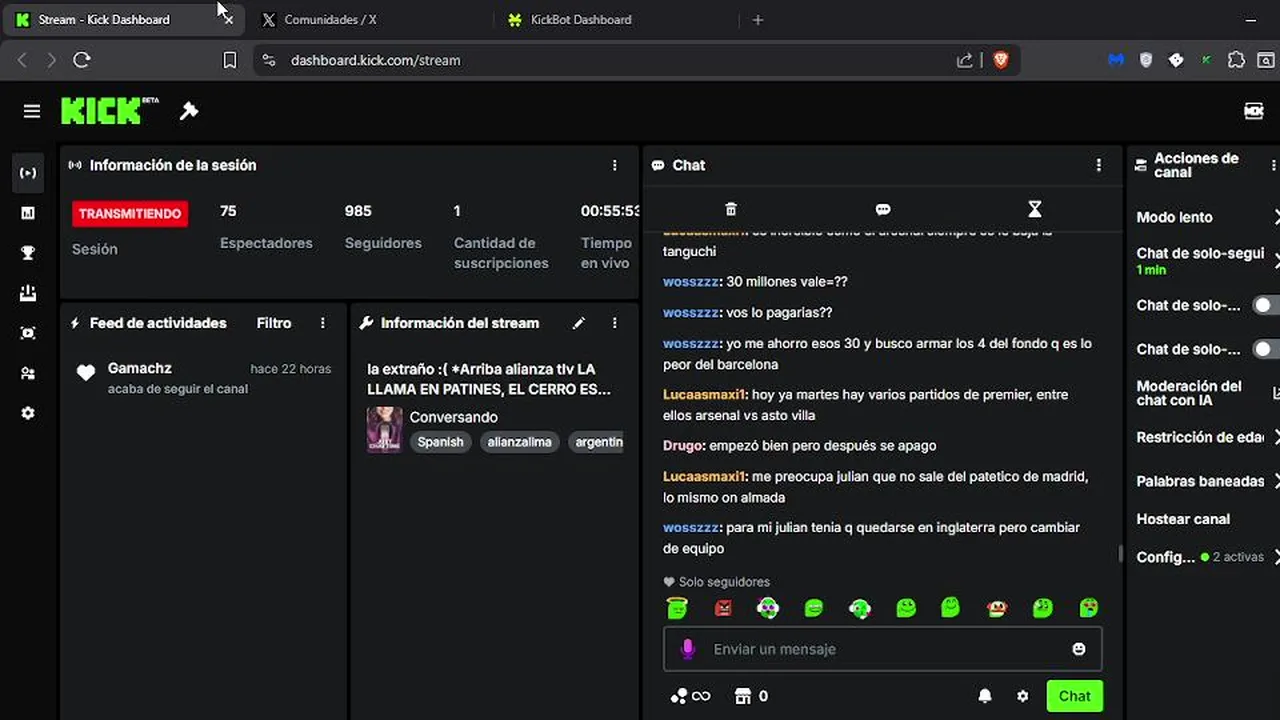
Task: Open the analytics bar-chart sidebar icon
Action: pyautogui.click(x=28, y=213)
